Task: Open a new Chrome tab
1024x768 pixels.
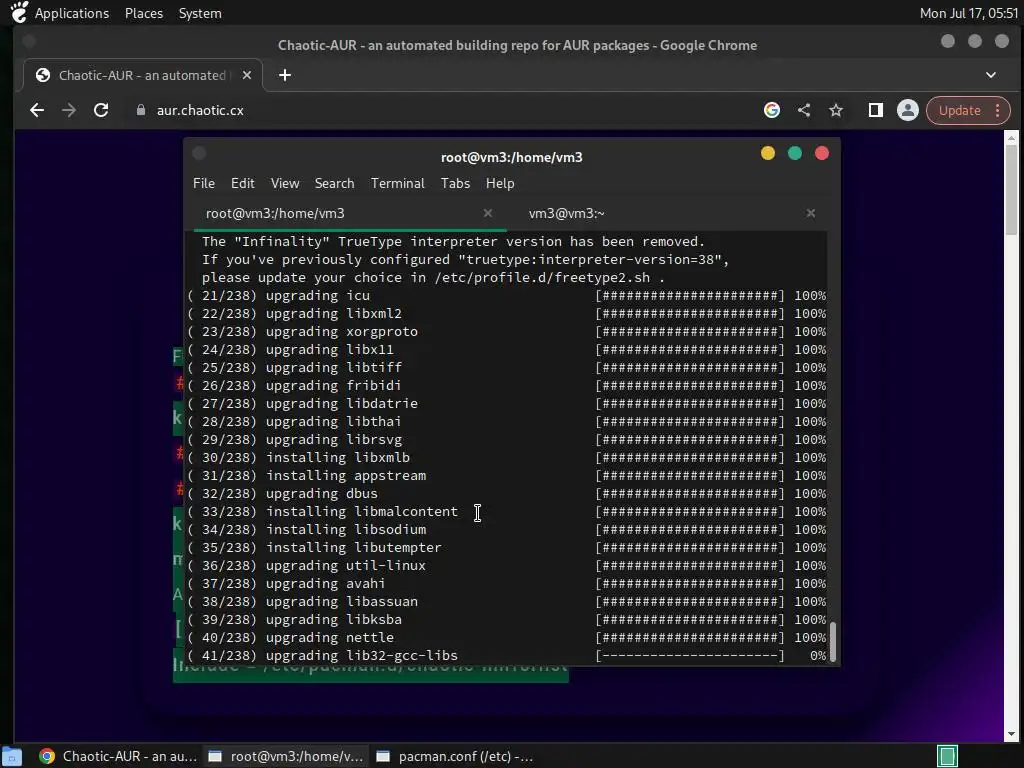Action: point(285,75)
